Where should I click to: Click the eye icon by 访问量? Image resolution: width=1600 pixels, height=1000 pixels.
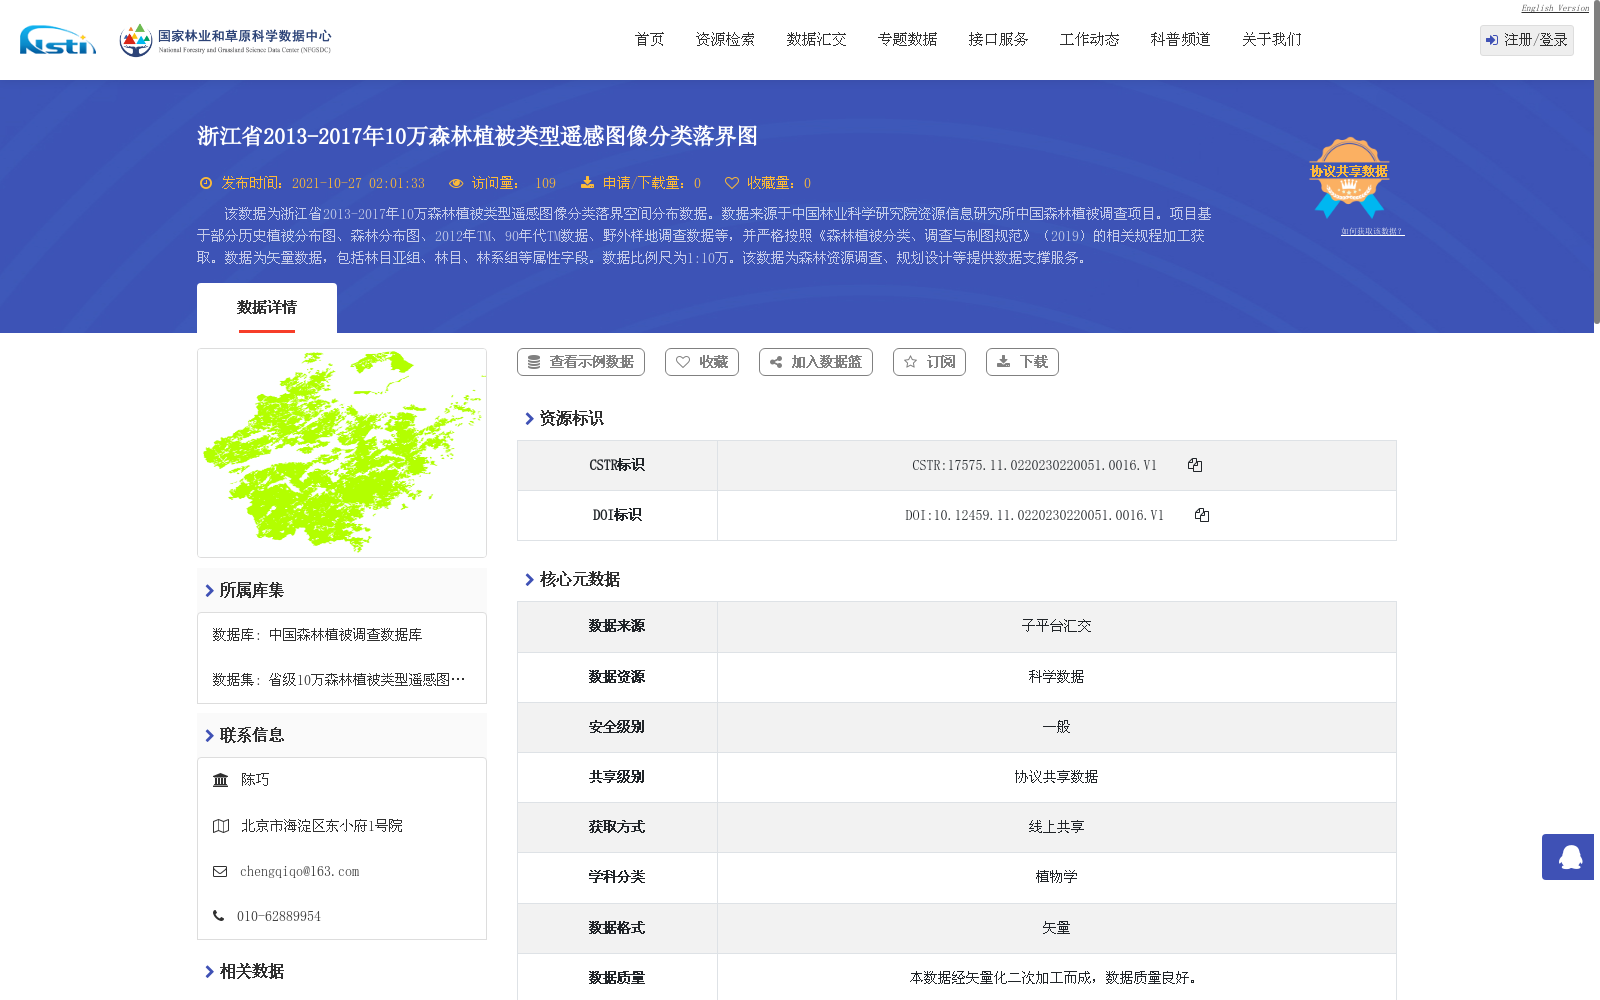click(456, 183)
